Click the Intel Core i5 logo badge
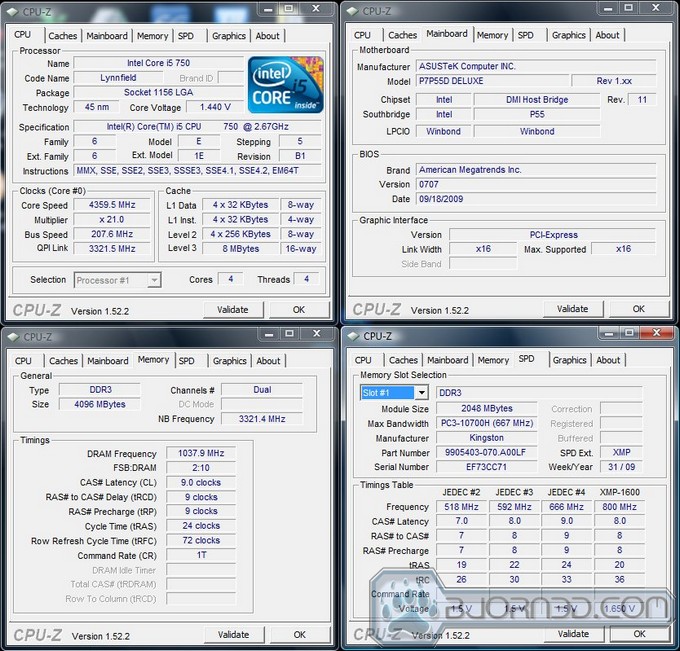This screenshot has width=680, height=651. 285,85
